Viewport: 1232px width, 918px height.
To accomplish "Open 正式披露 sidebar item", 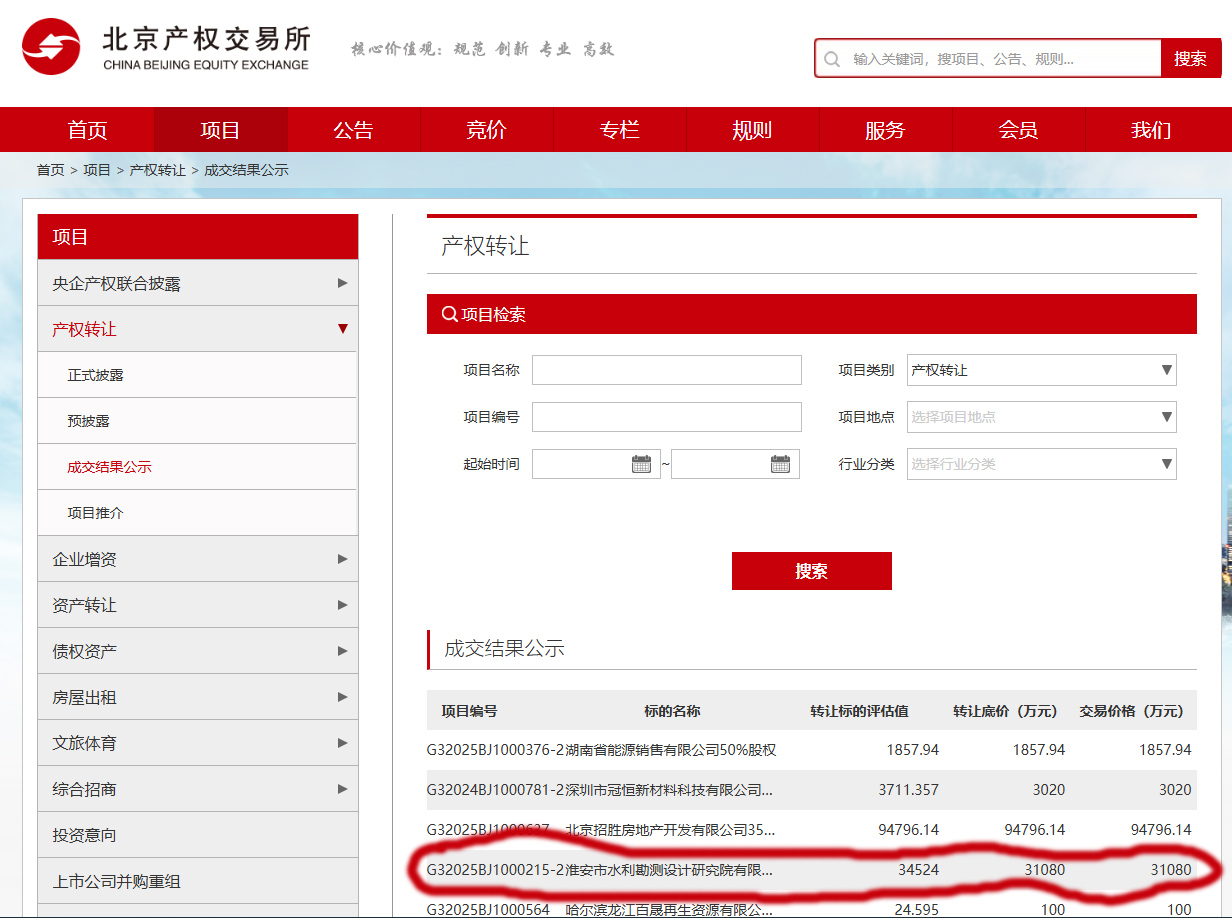I will (x=197, y=375).
